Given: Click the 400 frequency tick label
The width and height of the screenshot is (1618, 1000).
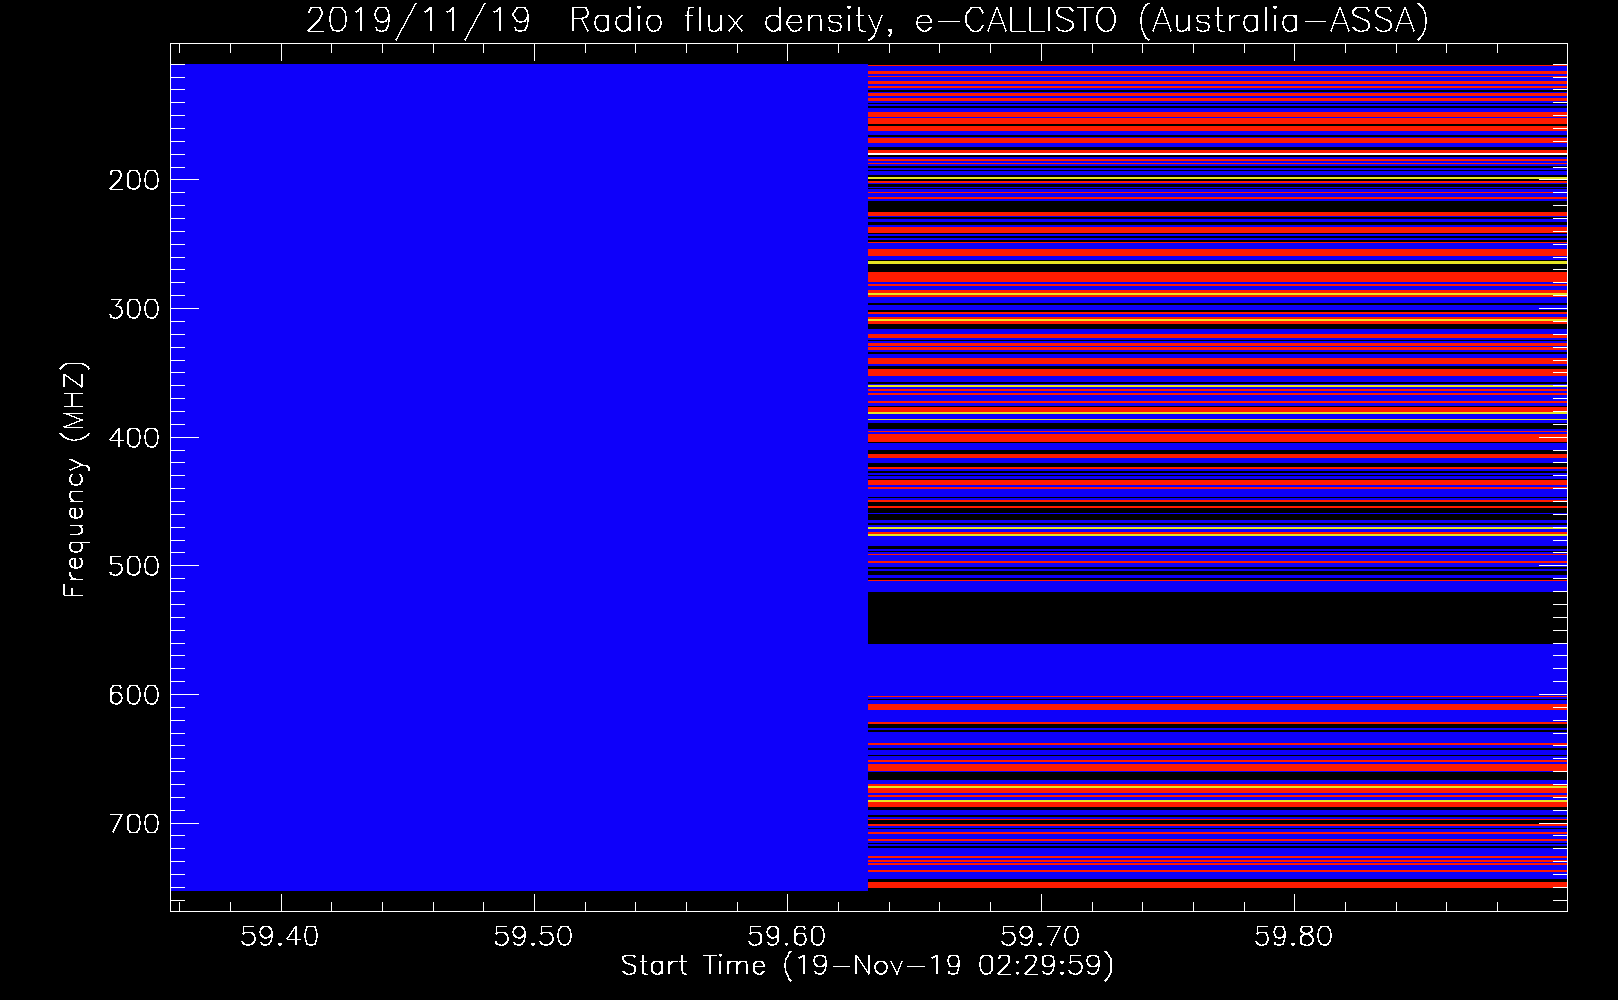Looking at the screenshot, I should (133, 438).
